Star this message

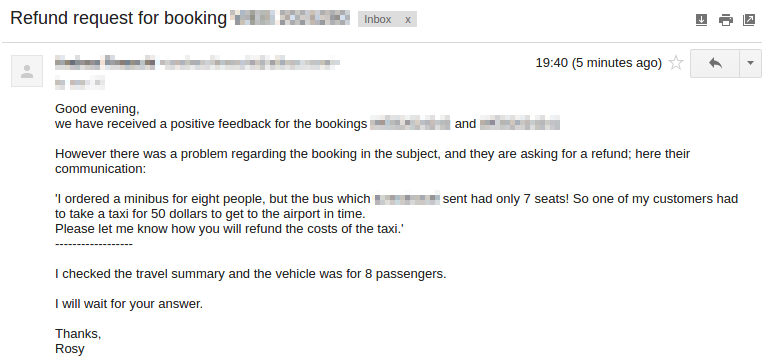click(676, 63)
